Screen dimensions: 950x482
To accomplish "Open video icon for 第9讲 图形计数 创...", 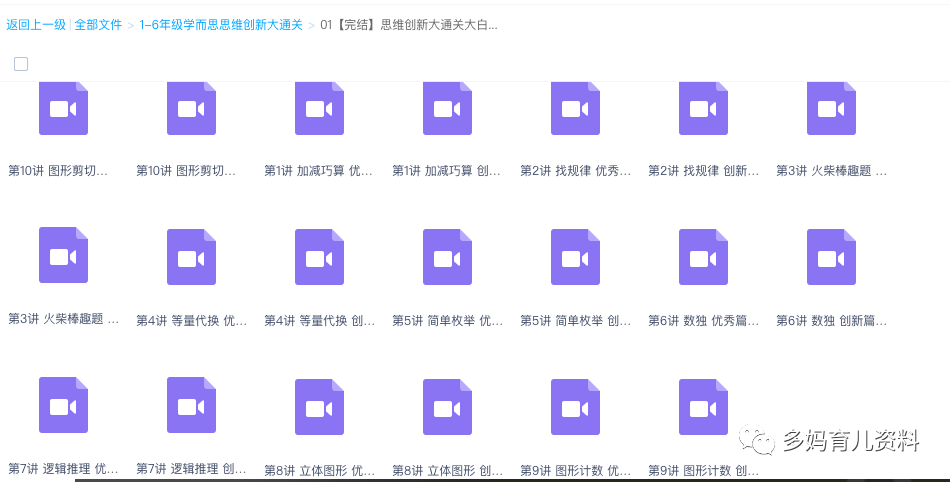I will (x=703, y=407).
